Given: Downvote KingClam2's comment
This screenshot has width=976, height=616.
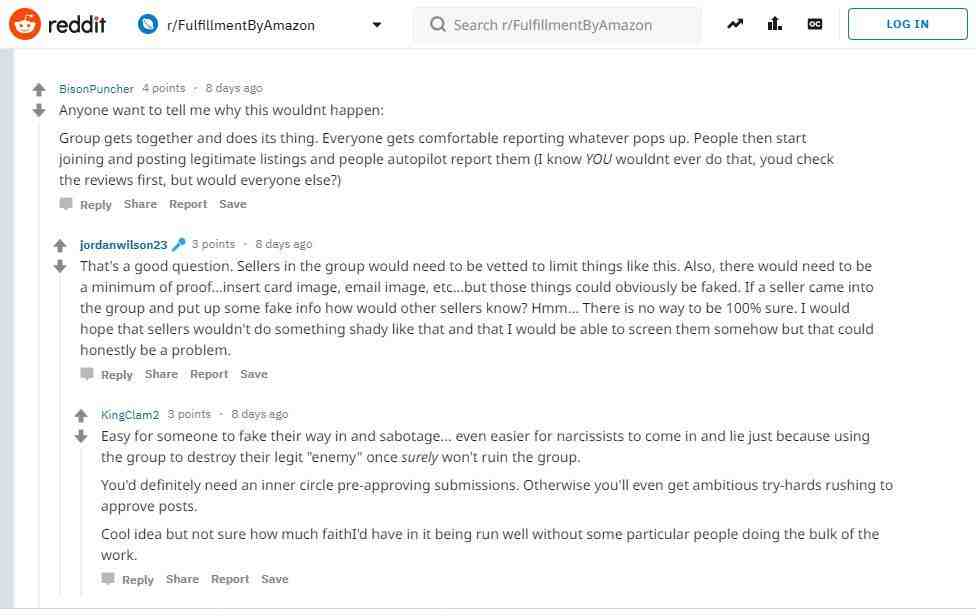Looking at the screenshot, I should coord(81,437).
